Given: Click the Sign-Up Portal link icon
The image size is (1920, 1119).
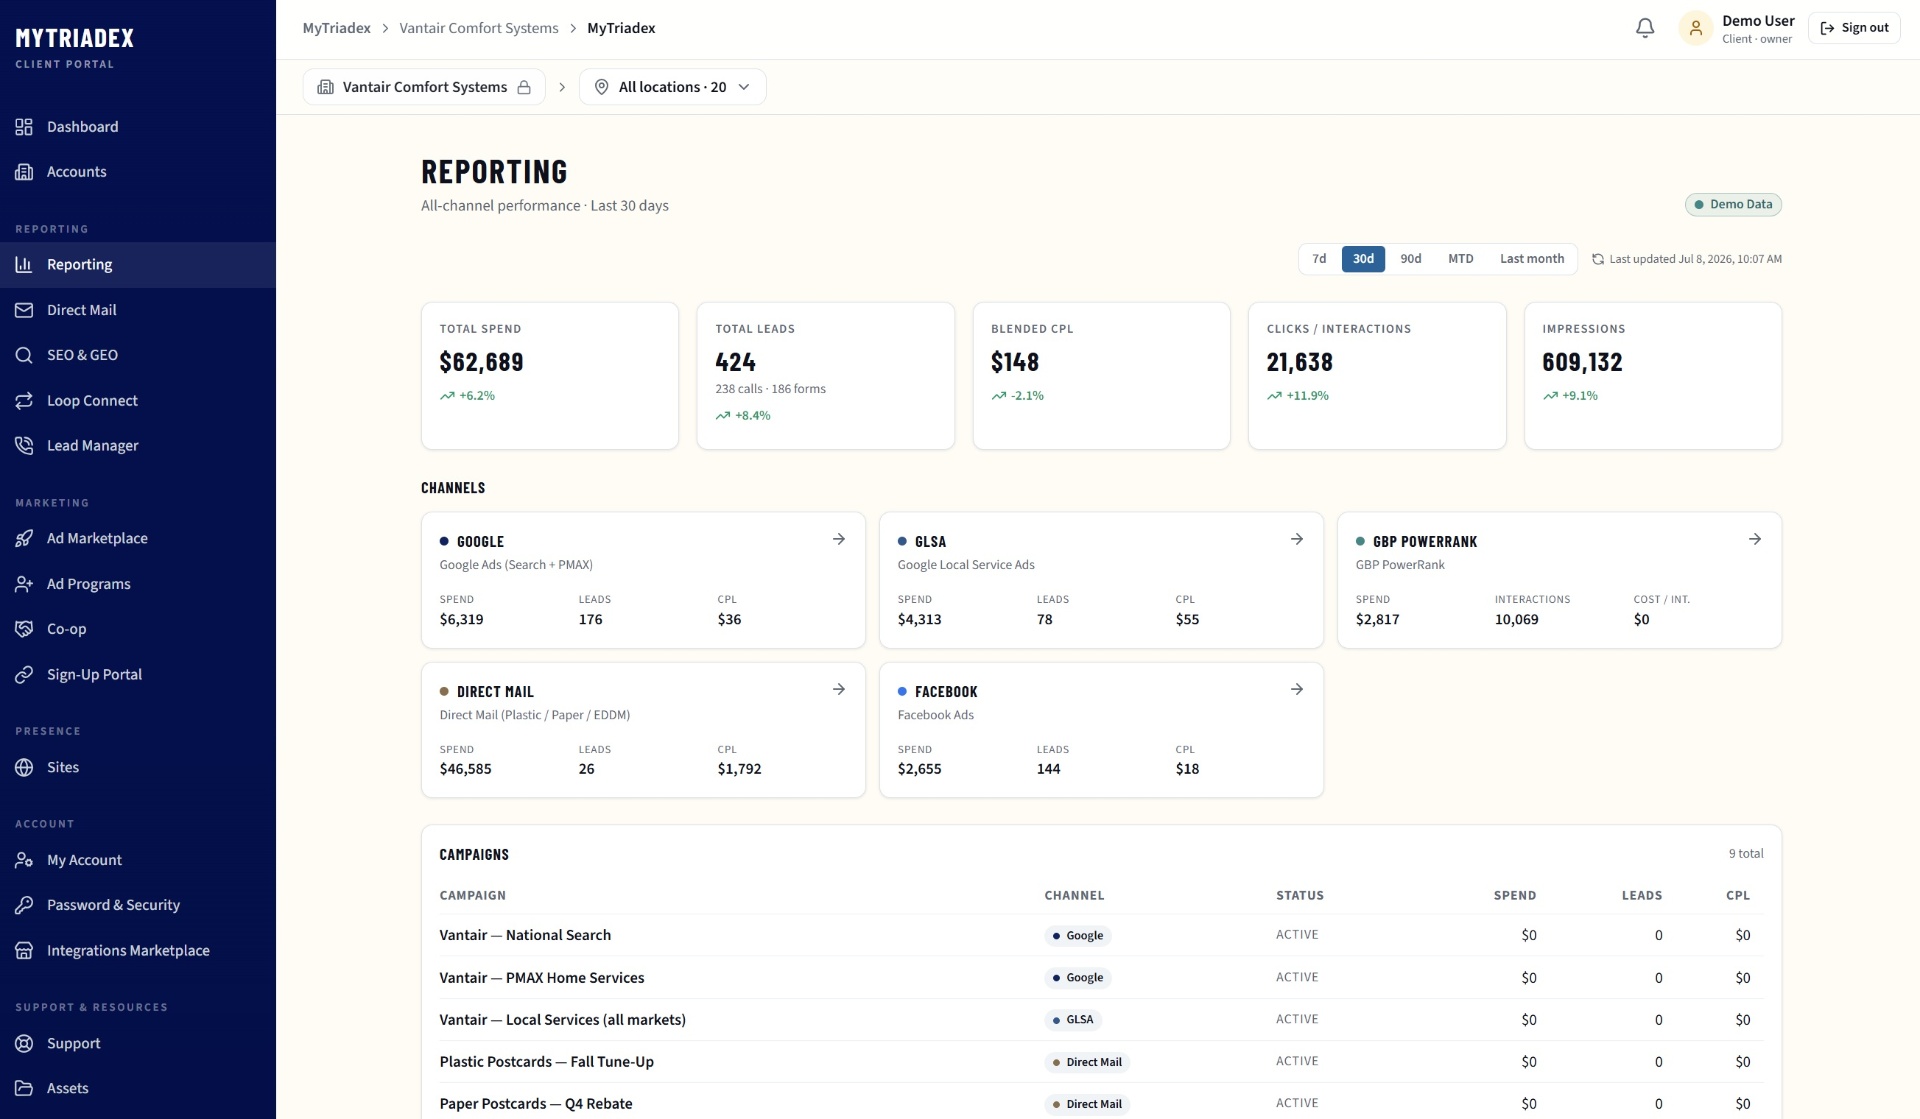Looking at the screenshot, I should point(24,675).
